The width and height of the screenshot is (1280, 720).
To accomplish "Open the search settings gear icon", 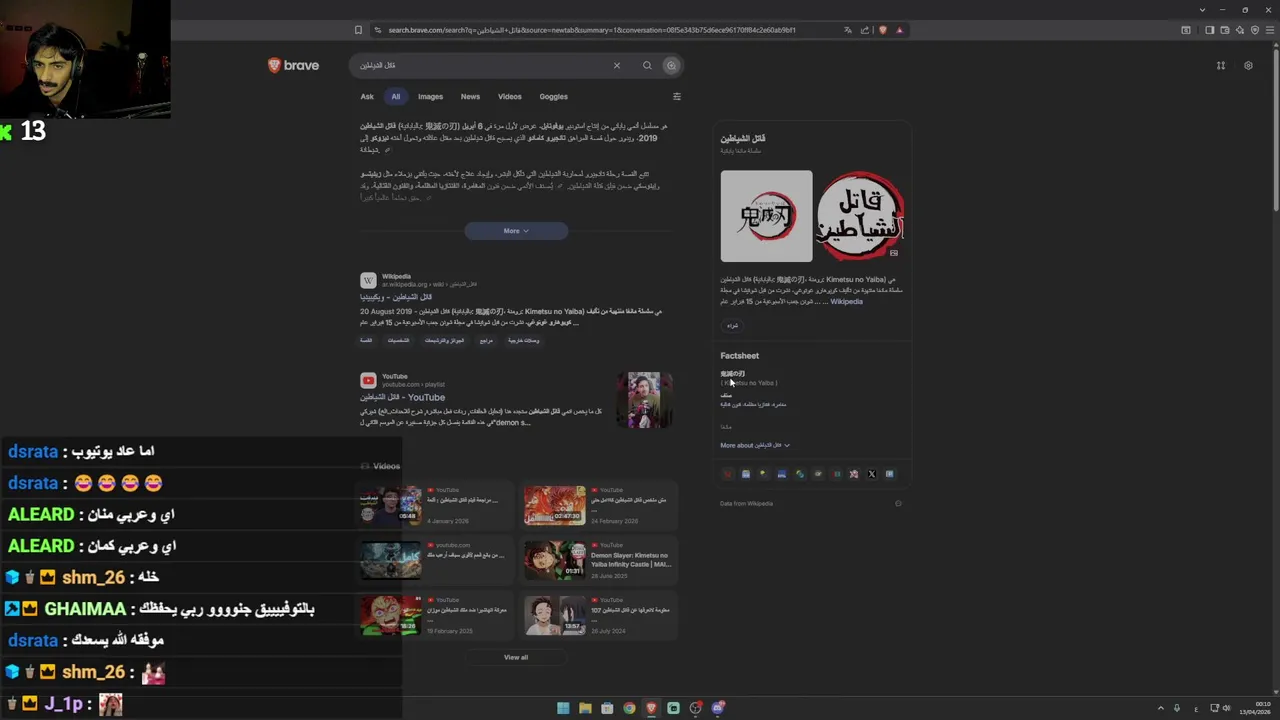I will pyautogui.click(x=1248, y=66).
